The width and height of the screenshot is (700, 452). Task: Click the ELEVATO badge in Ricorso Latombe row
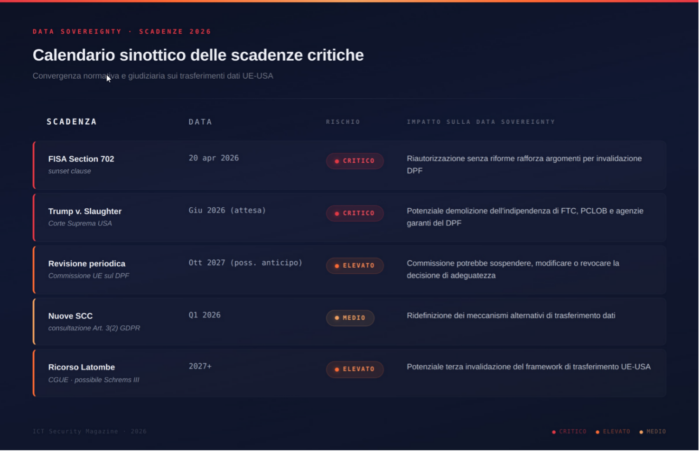pyautogui.click(x=354, y=369)
